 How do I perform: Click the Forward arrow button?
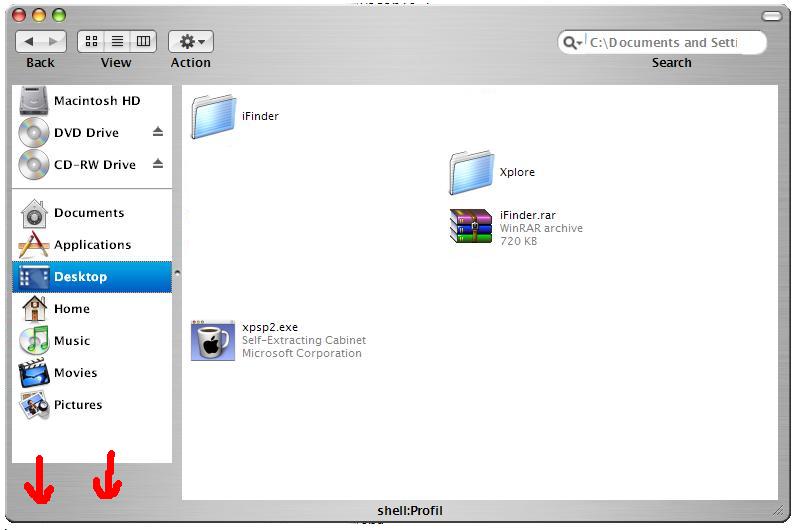pos(53,42)
